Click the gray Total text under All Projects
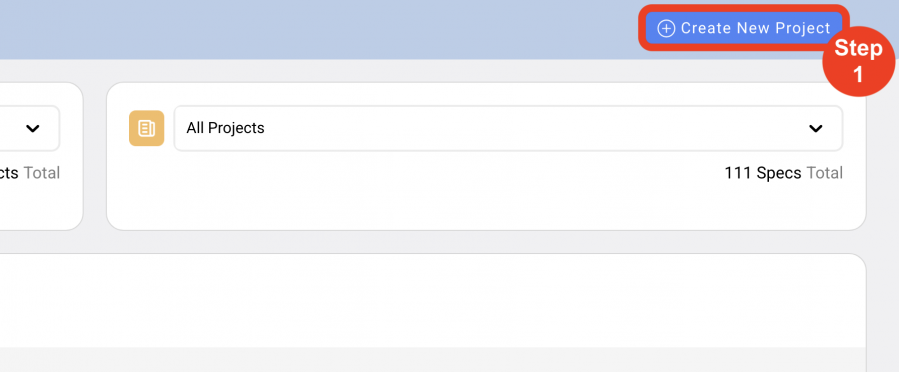The image size is (899, 372). click(x=824, y=173)
